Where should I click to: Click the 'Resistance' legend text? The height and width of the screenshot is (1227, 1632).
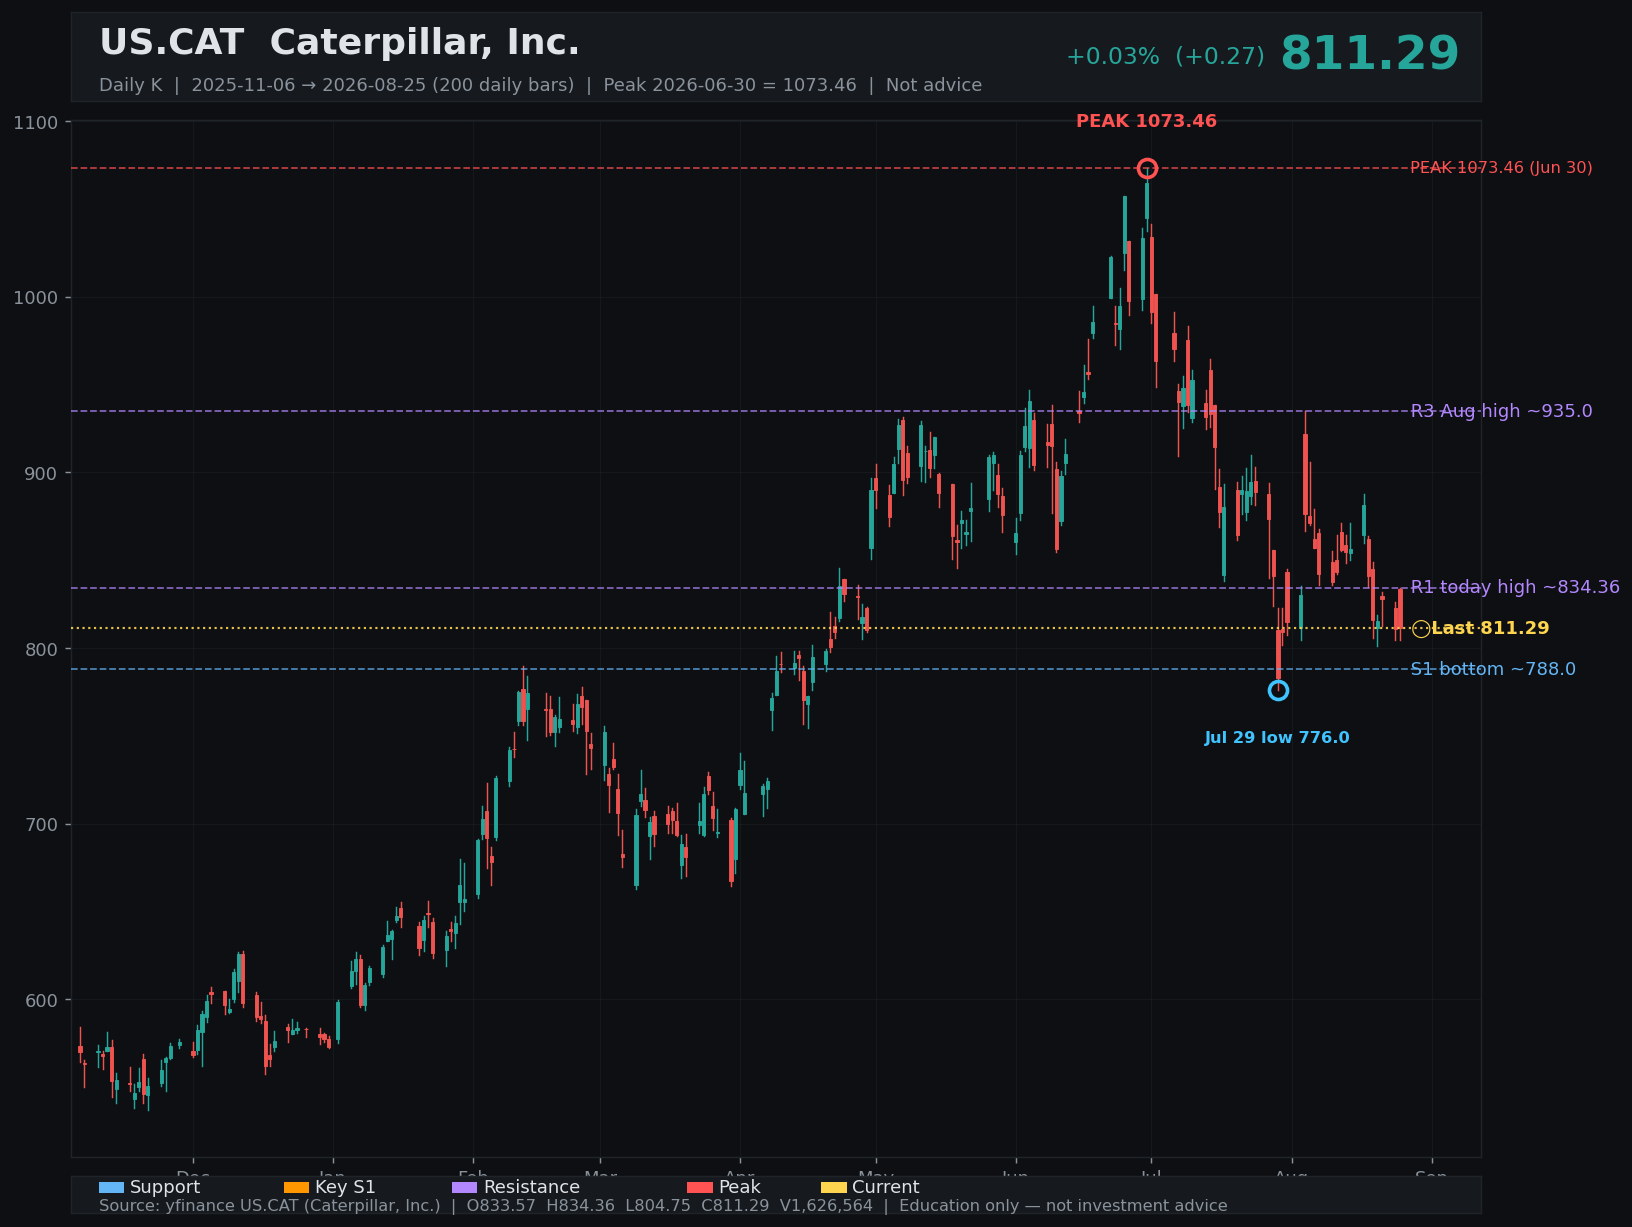coord(531,1187)
